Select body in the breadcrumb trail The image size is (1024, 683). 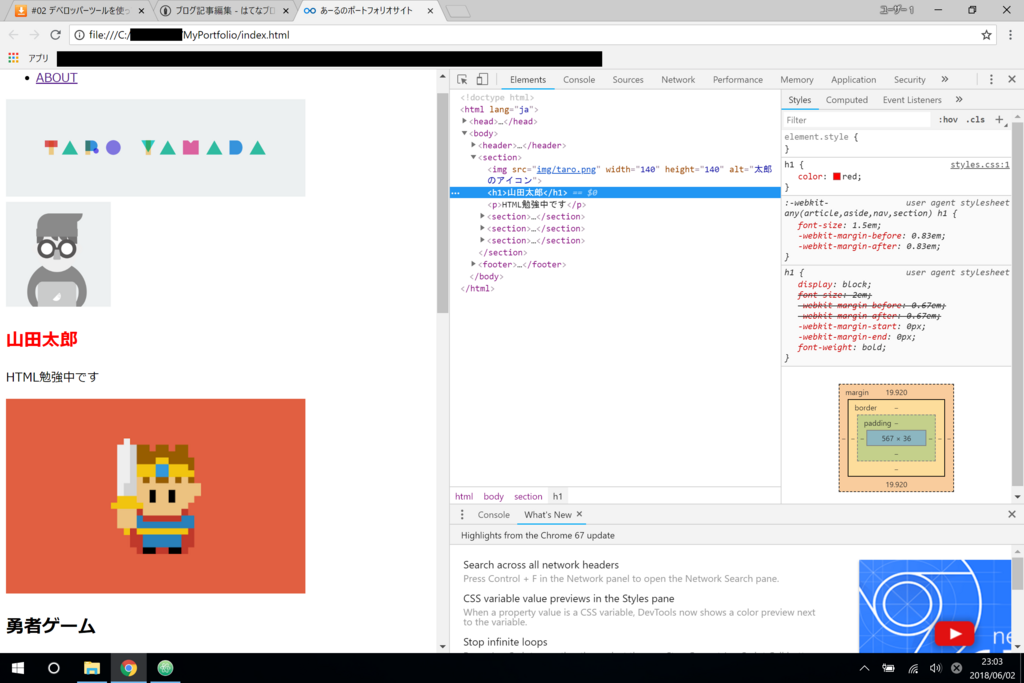point(493,496)
